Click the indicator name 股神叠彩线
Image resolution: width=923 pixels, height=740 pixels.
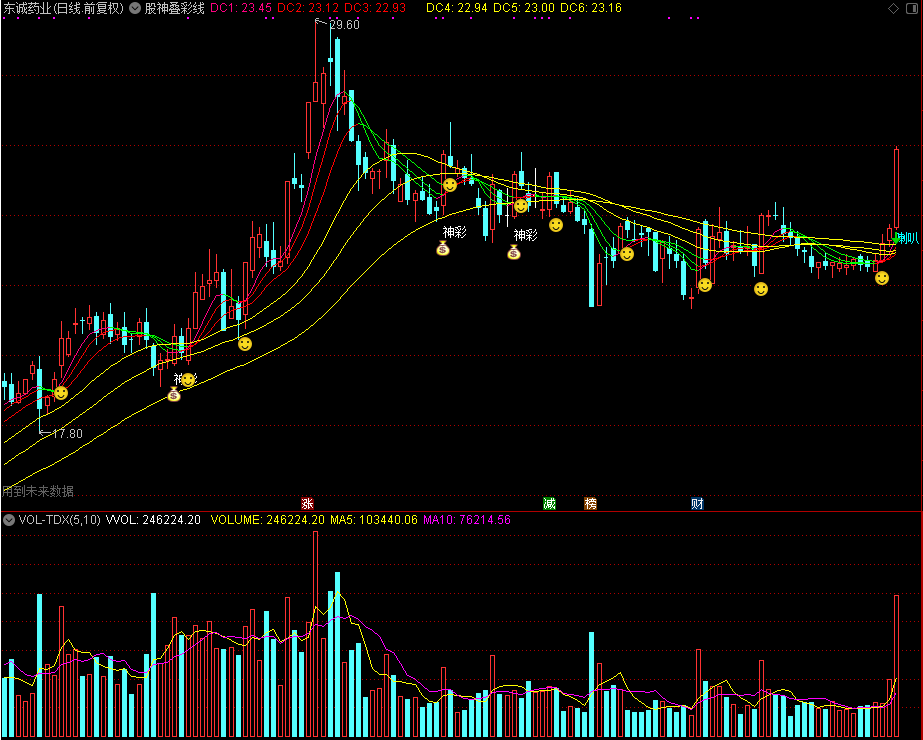(174, 8)
